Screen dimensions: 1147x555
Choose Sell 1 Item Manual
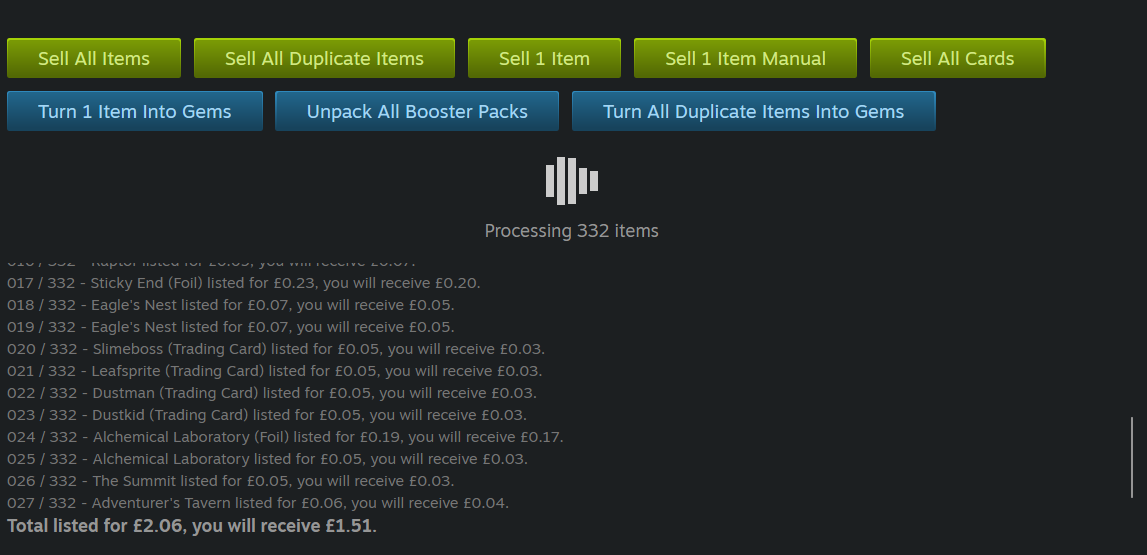[x=745, y=58]
